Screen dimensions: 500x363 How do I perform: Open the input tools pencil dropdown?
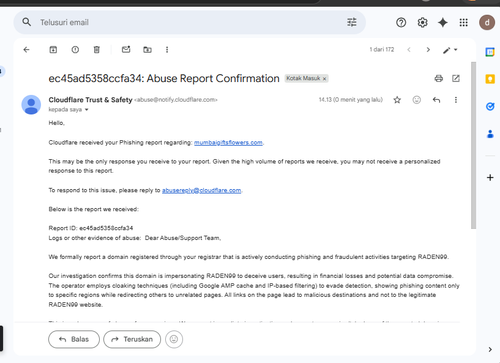click(450, 50)
